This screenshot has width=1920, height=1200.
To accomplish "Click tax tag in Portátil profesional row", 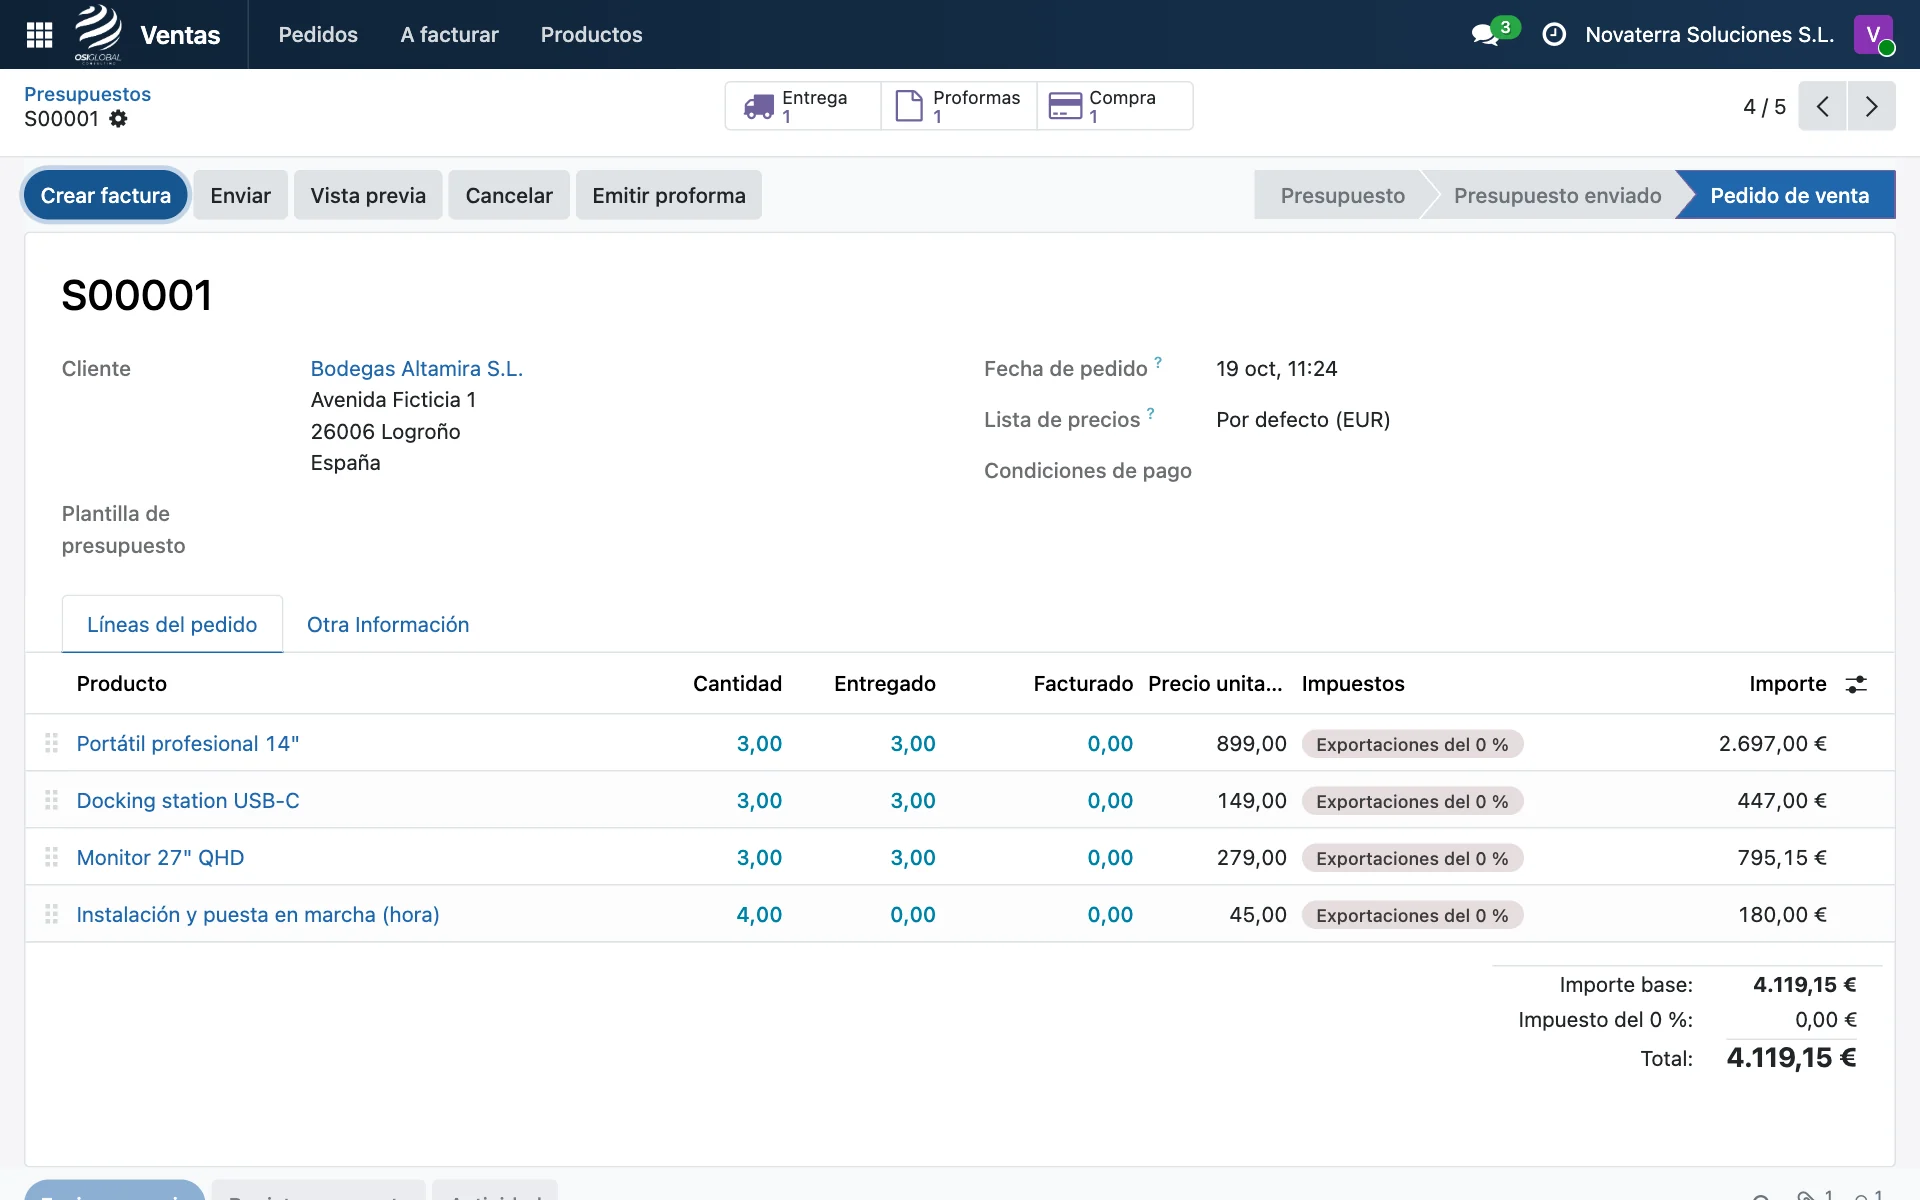I will tap(1412, 744).
